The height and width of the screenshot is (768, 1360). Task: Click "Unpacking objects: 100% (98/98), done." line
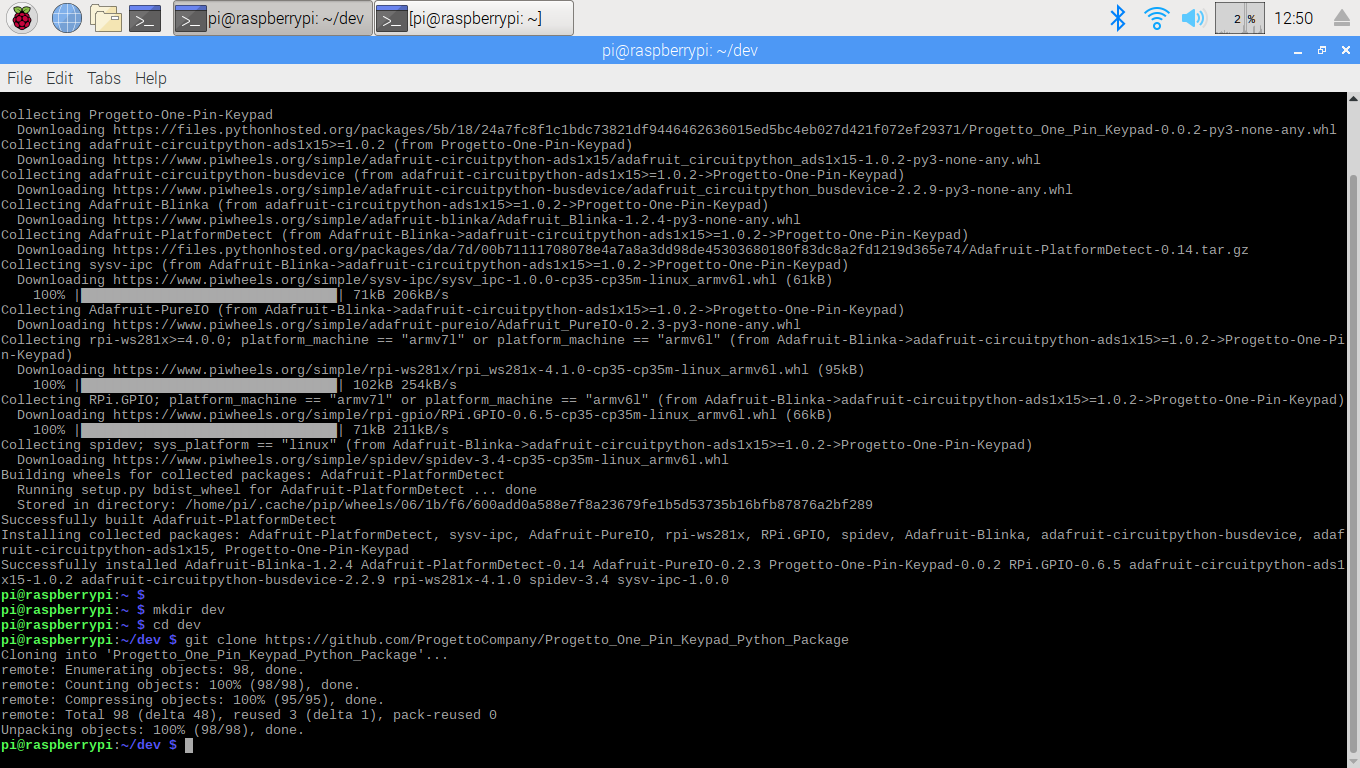click(153, 730)
